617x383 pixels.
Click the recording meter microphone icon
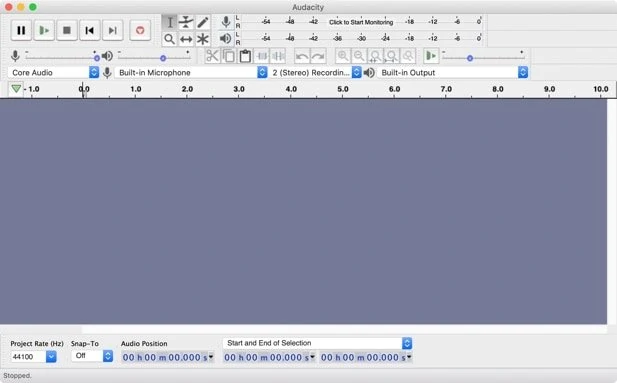[x=226, y=22]
